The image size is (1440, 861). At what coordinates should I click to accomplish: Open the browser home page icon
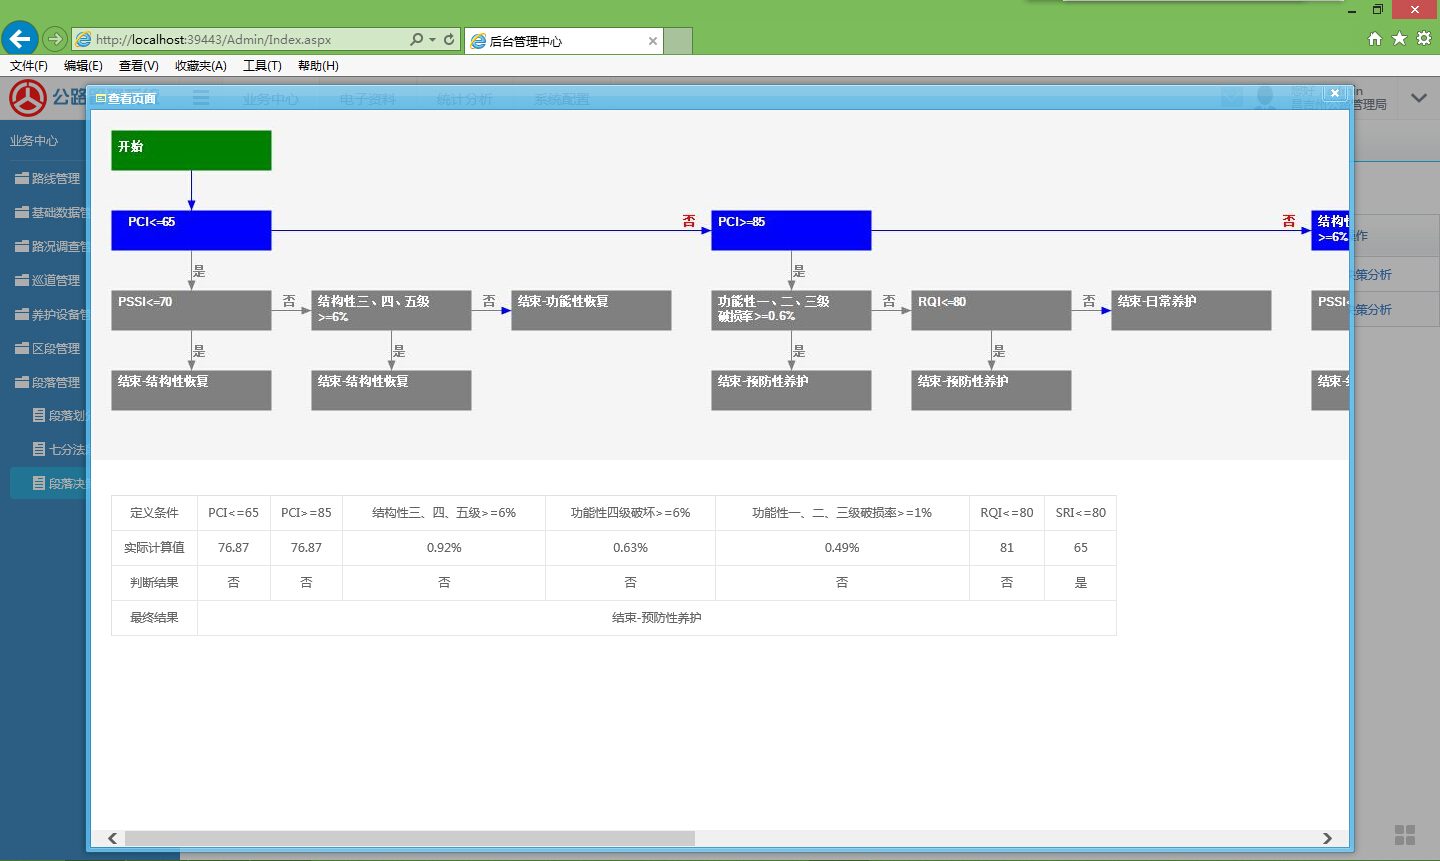coord(1375,38)
